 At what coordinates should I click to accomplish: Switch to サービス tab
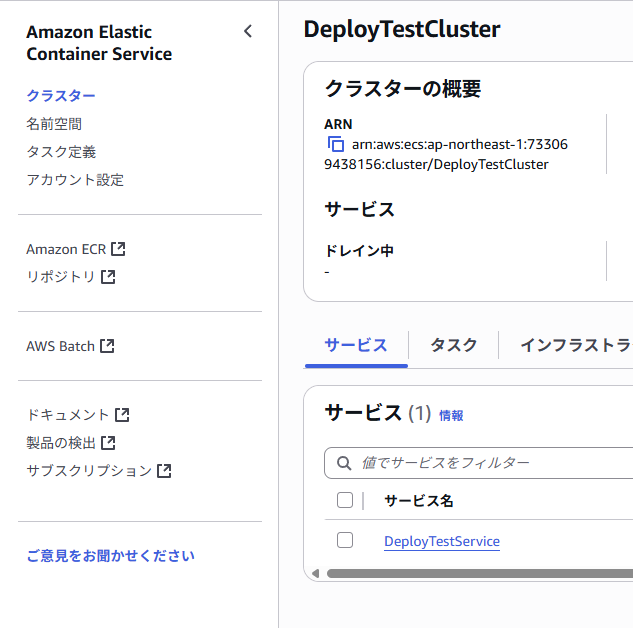356,345
